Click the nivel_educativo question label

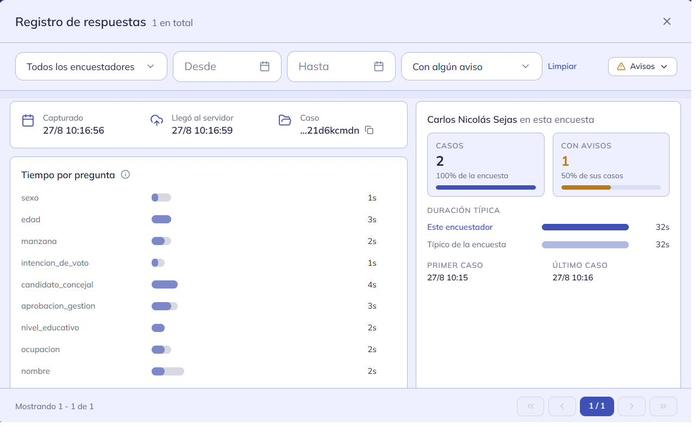pyautogui.click(x=50, y=327)
